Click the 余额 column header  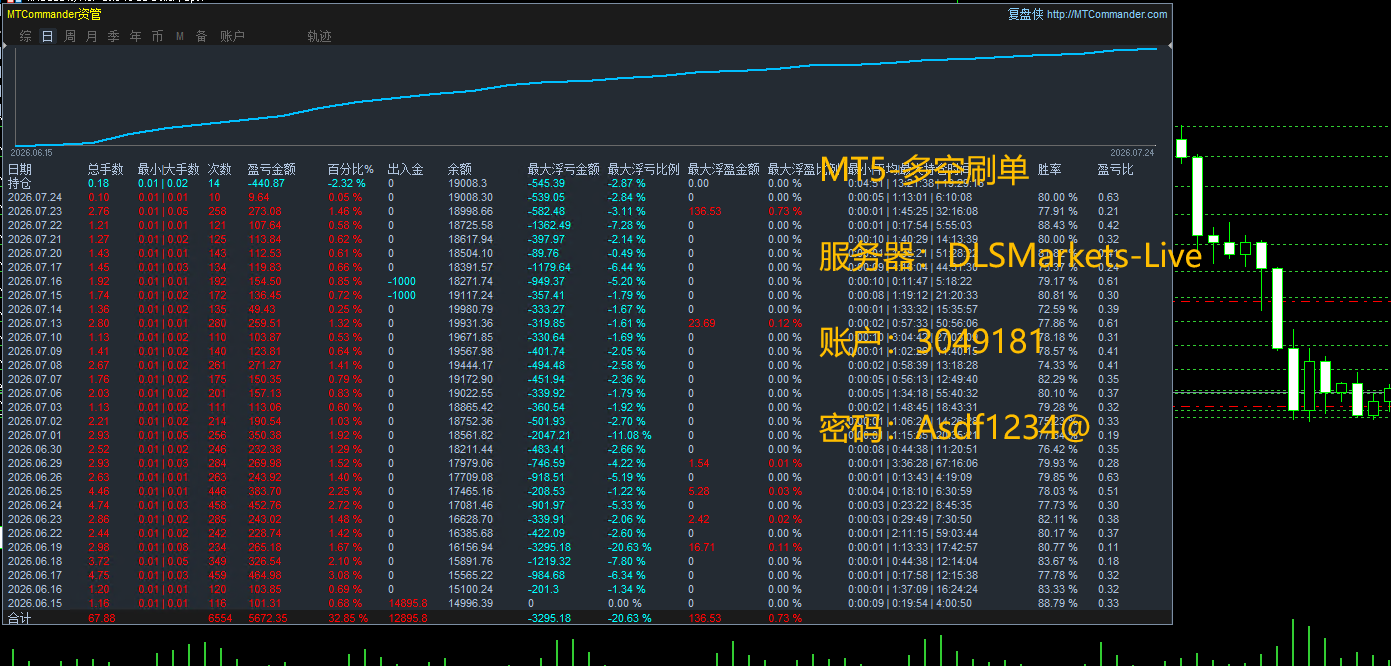point(460,169)
